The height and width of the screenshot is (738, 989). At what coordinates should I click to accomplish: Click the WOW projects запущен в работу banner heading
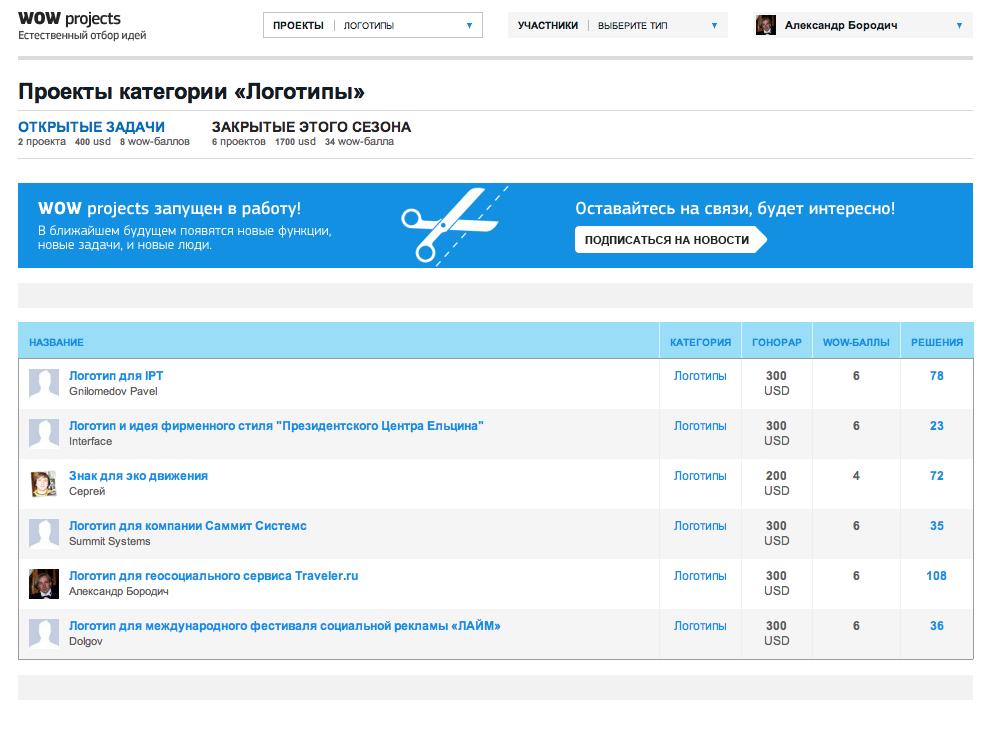pos(169,208)
